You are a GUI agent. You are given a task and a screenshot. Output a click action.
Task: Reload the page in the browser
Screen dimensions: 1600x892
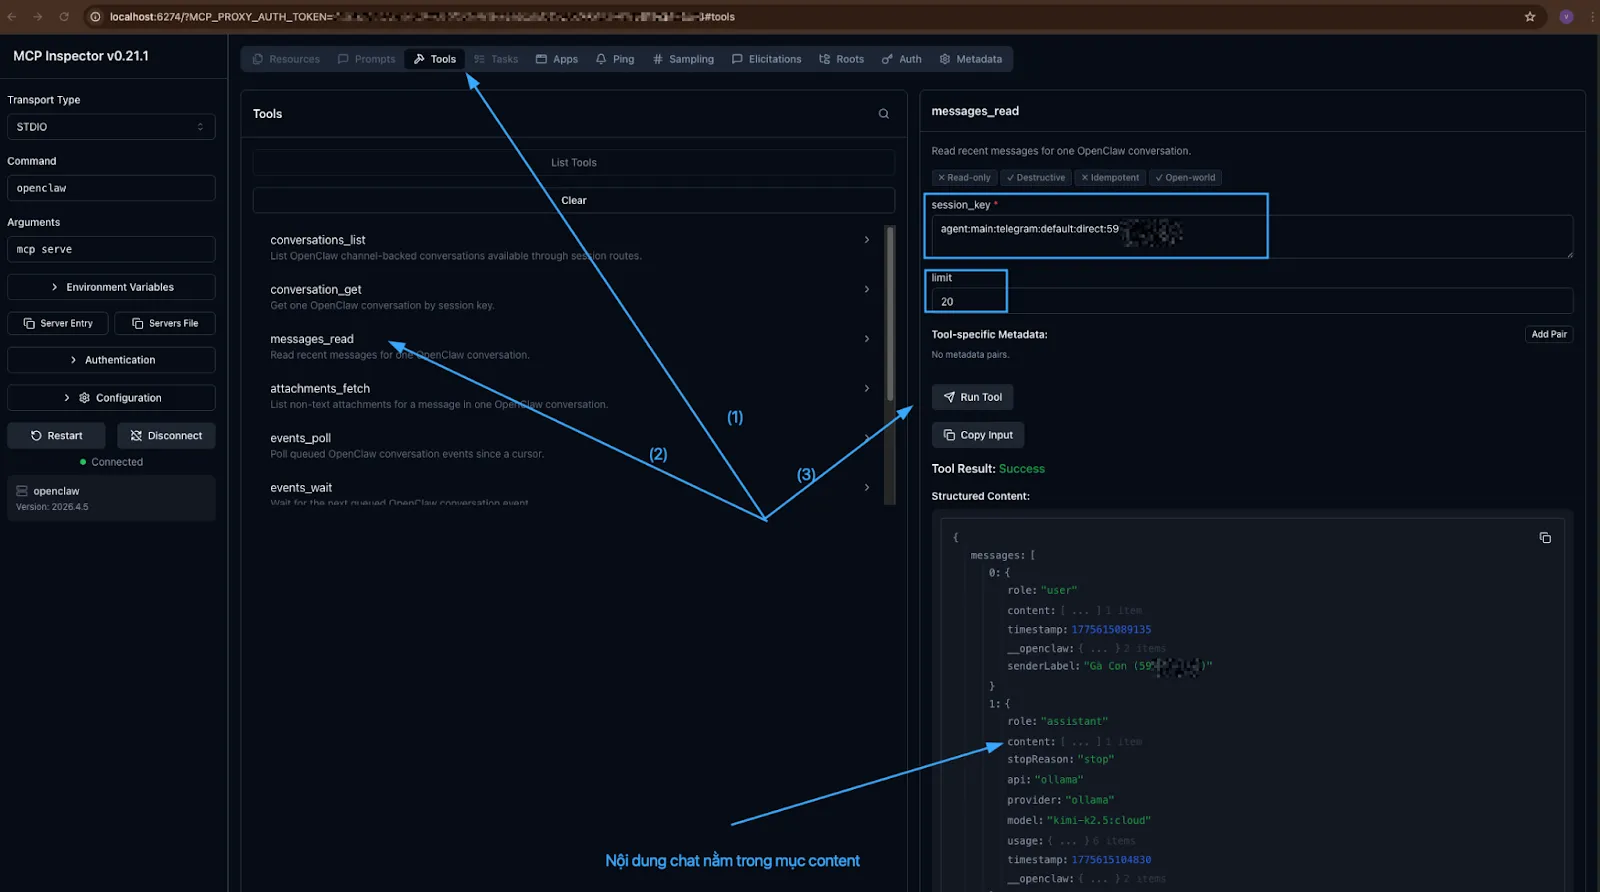coord(64,17)
